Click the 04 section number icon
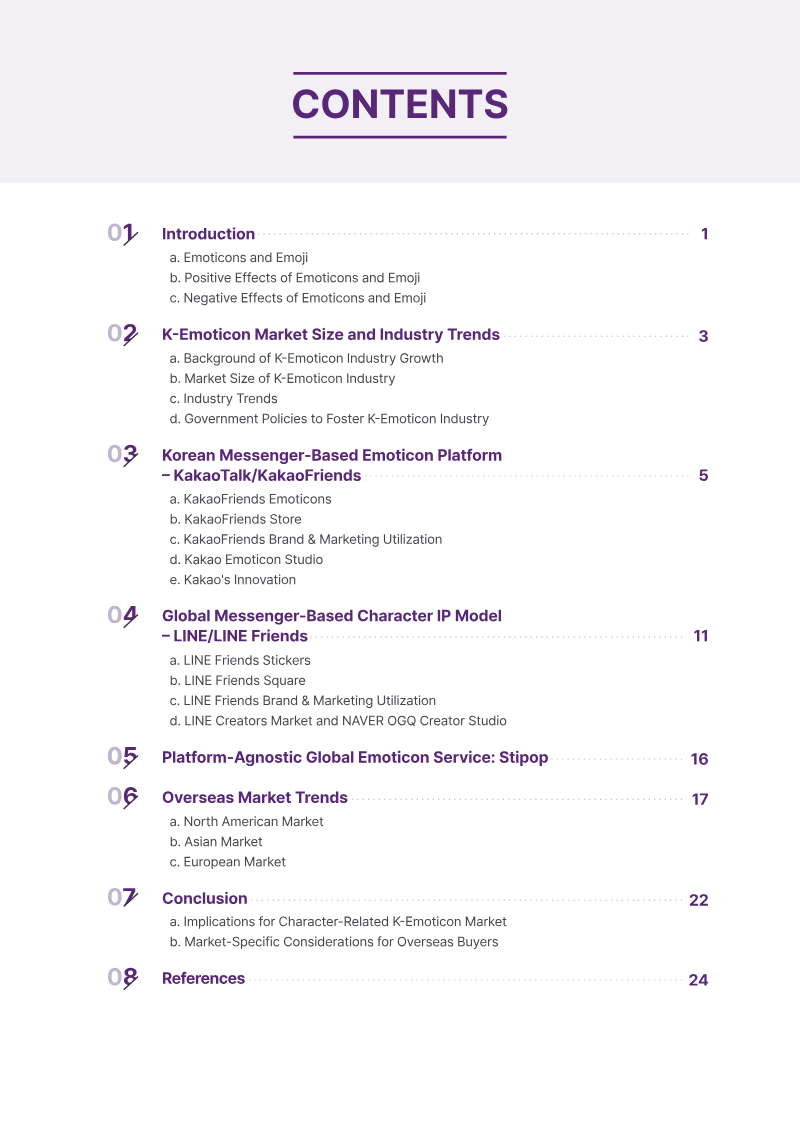Screen dimensions: 800x1131 (123, 615)
